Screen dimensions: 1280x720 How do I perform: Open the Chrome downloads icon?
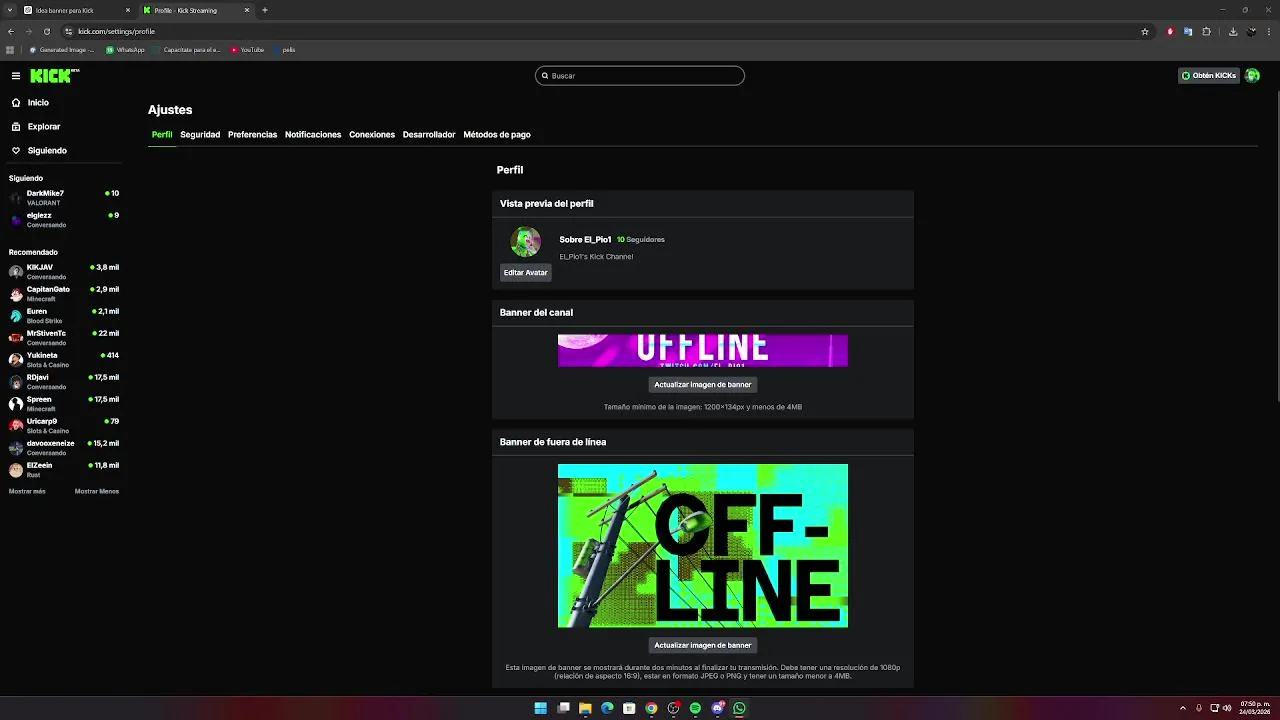1233,31
